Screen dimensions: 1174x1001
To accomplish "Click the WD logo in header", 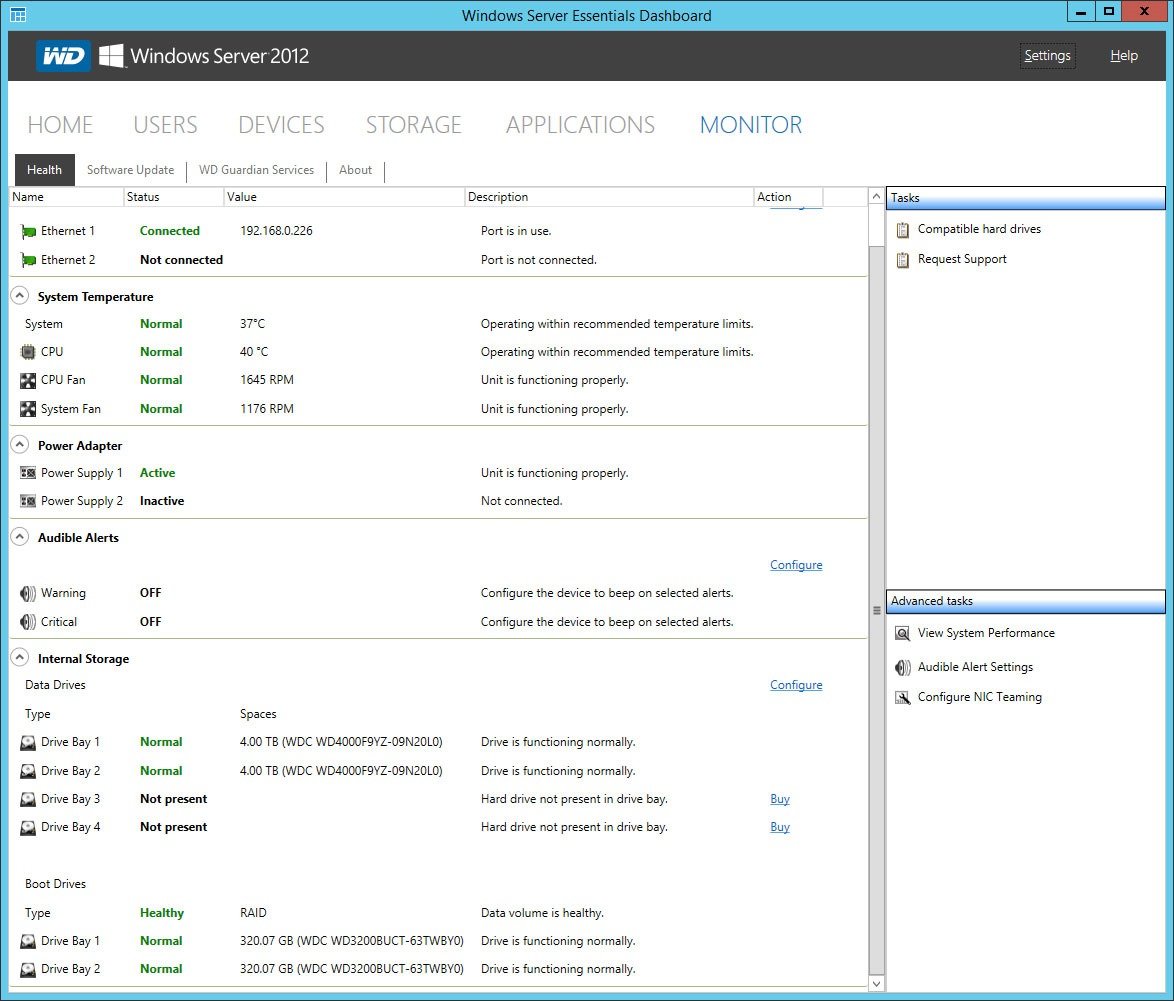I will point(64,56).
